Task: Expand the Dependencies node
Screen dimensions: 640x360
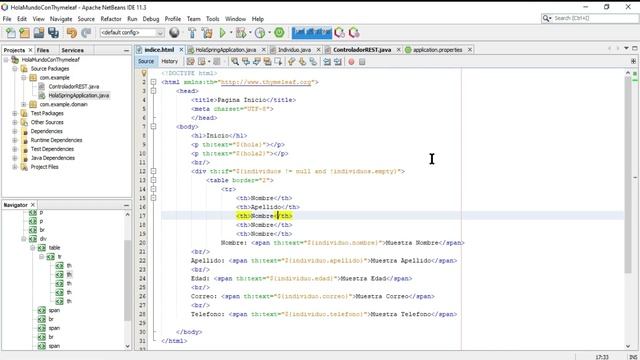Action: [15, 131]
